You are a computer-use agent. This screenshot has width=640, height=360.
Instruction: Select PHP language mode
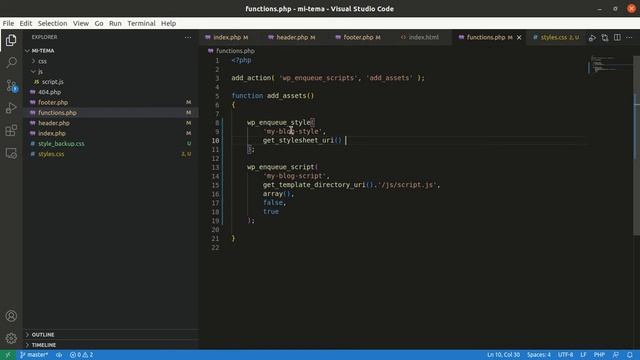coord(599,355)
